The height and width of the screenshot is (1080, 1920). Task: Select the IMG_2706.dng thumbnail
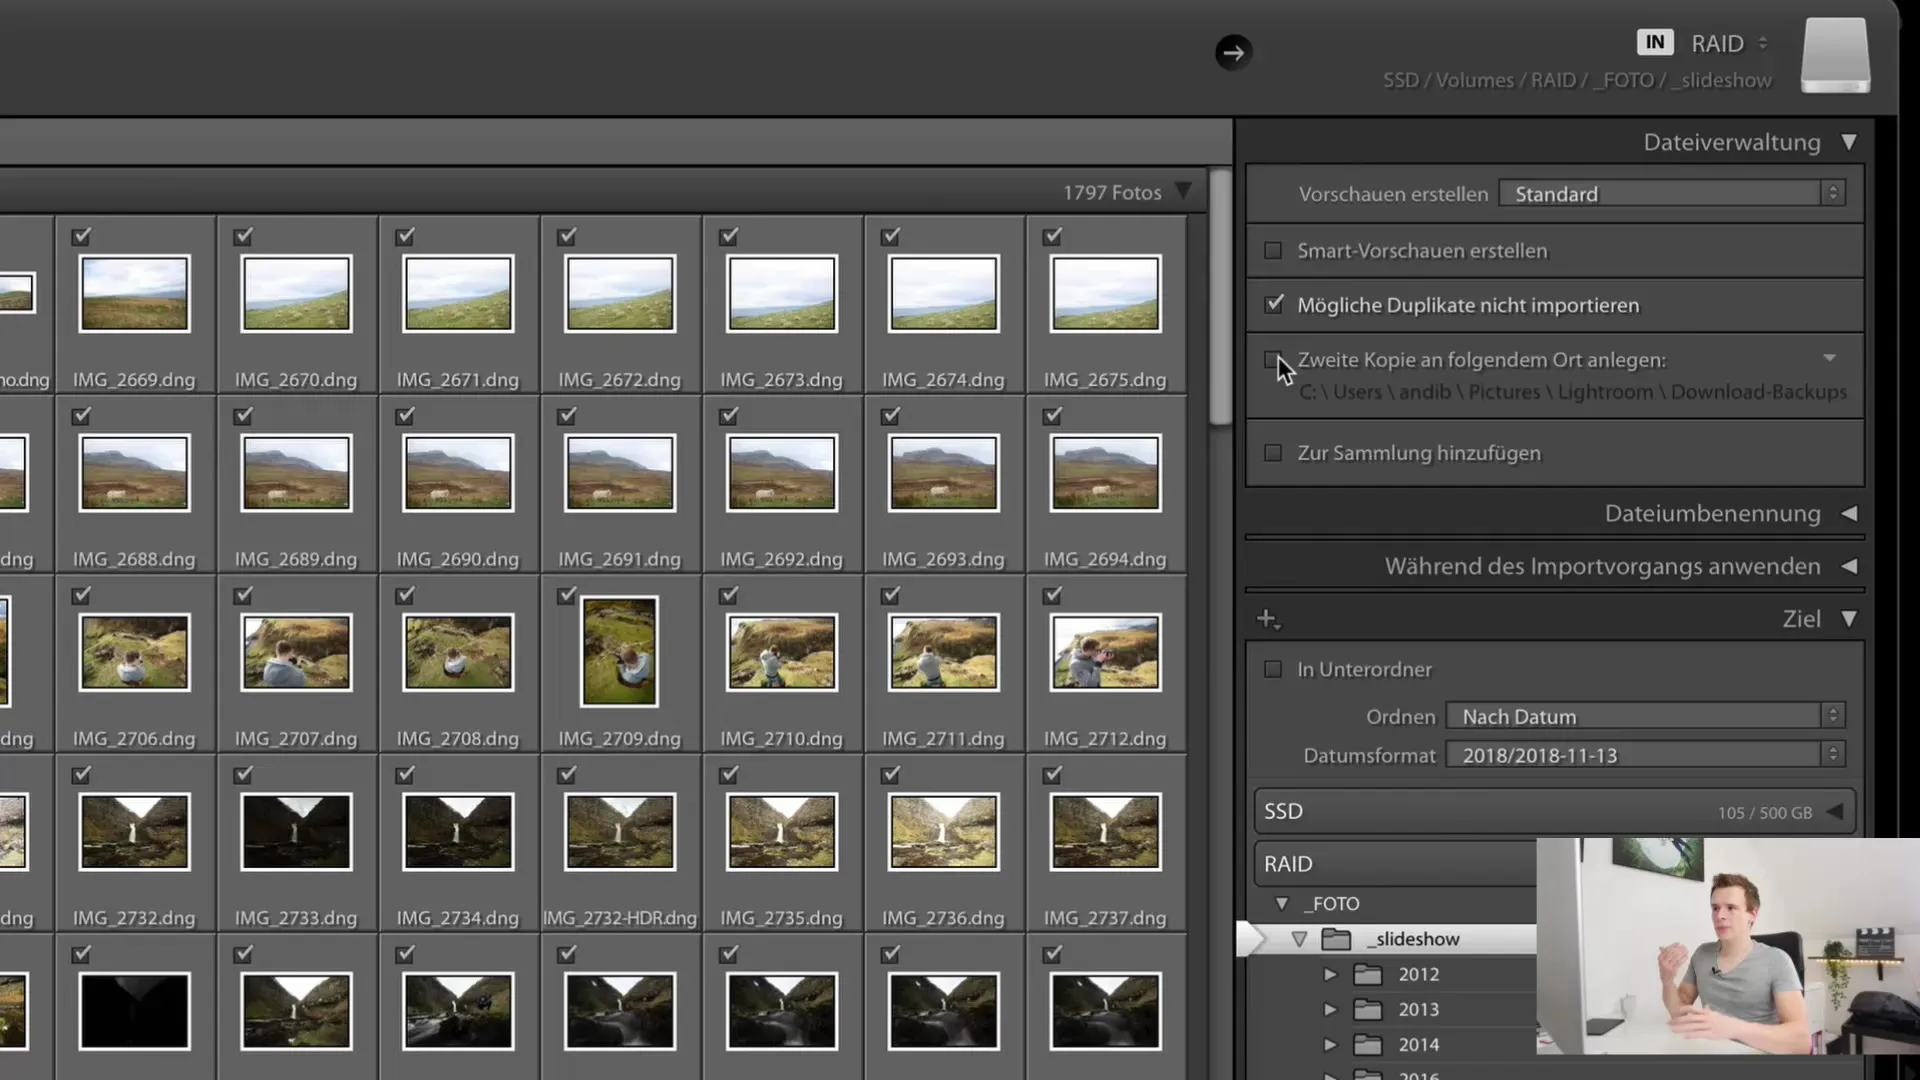135,652
